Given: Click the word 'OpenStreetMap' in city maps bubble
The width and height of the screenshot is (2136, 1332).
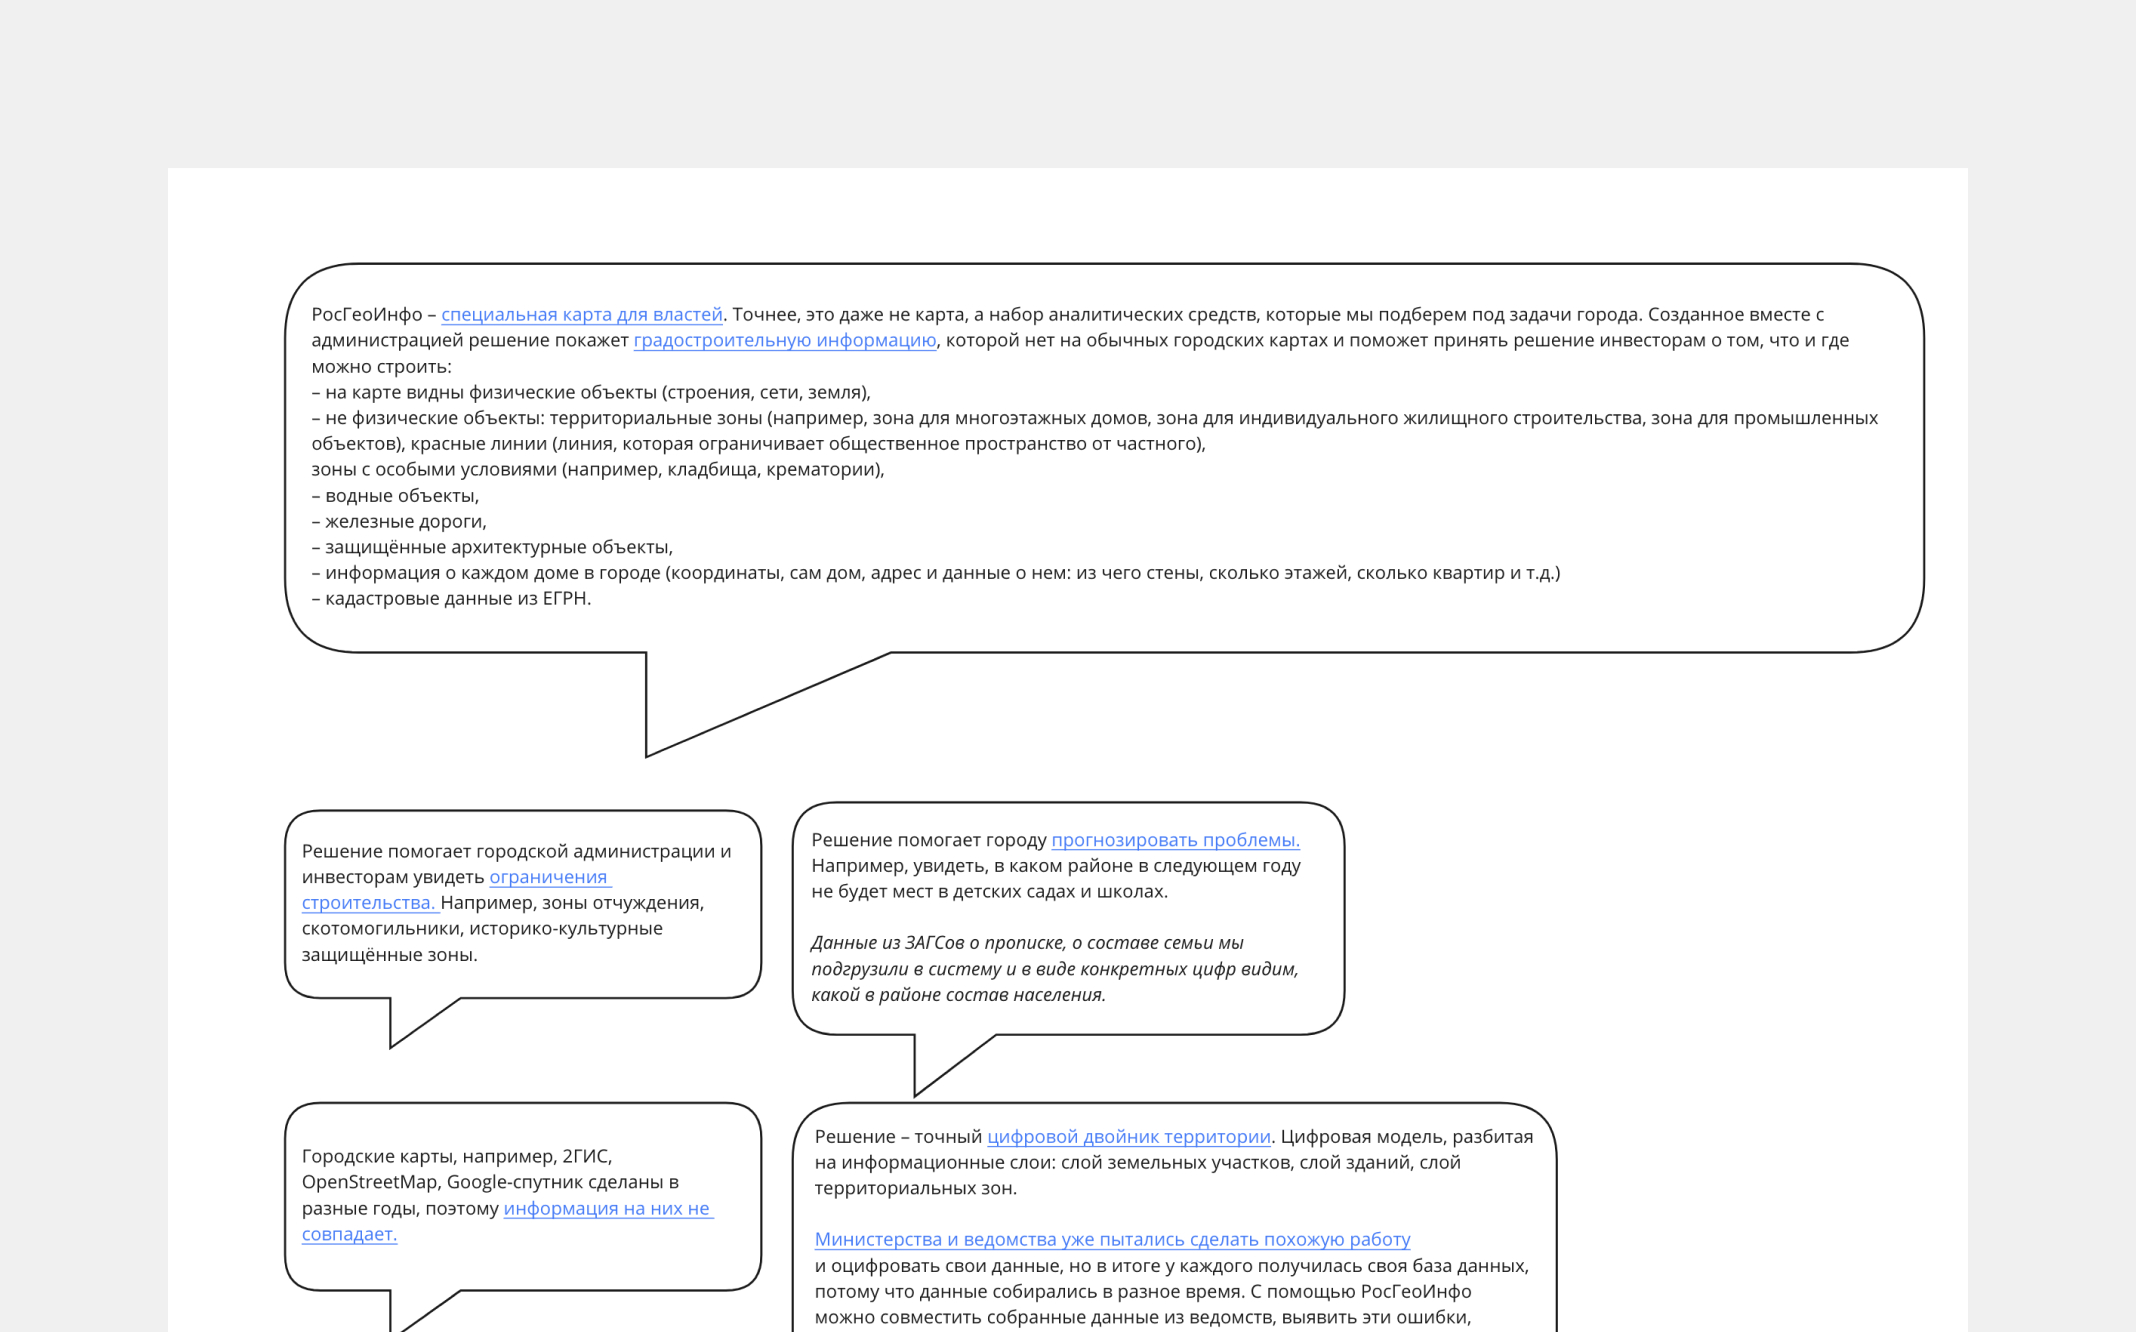Looking at the screenshot, I should pos(369,1182).
